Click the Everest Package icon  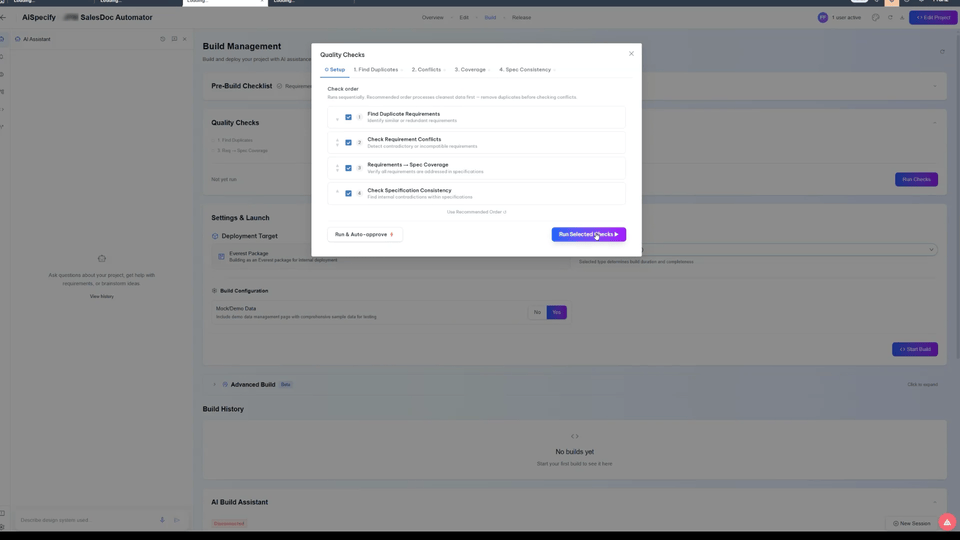click(x=221, y=257)
